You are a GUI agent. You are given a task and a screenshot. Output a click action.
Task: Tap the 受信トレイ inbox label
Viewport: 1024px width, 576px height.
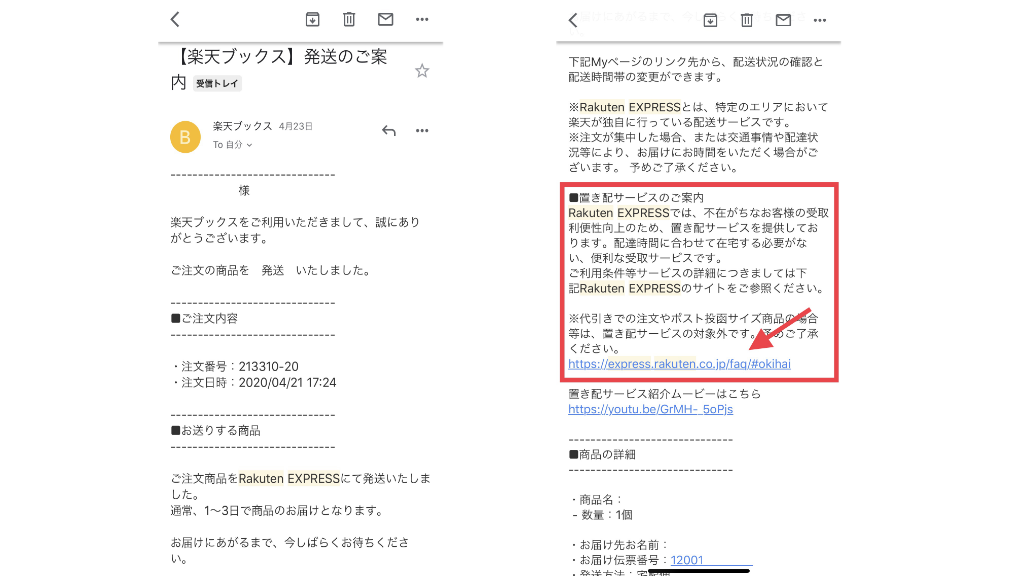tap(217, 84)
